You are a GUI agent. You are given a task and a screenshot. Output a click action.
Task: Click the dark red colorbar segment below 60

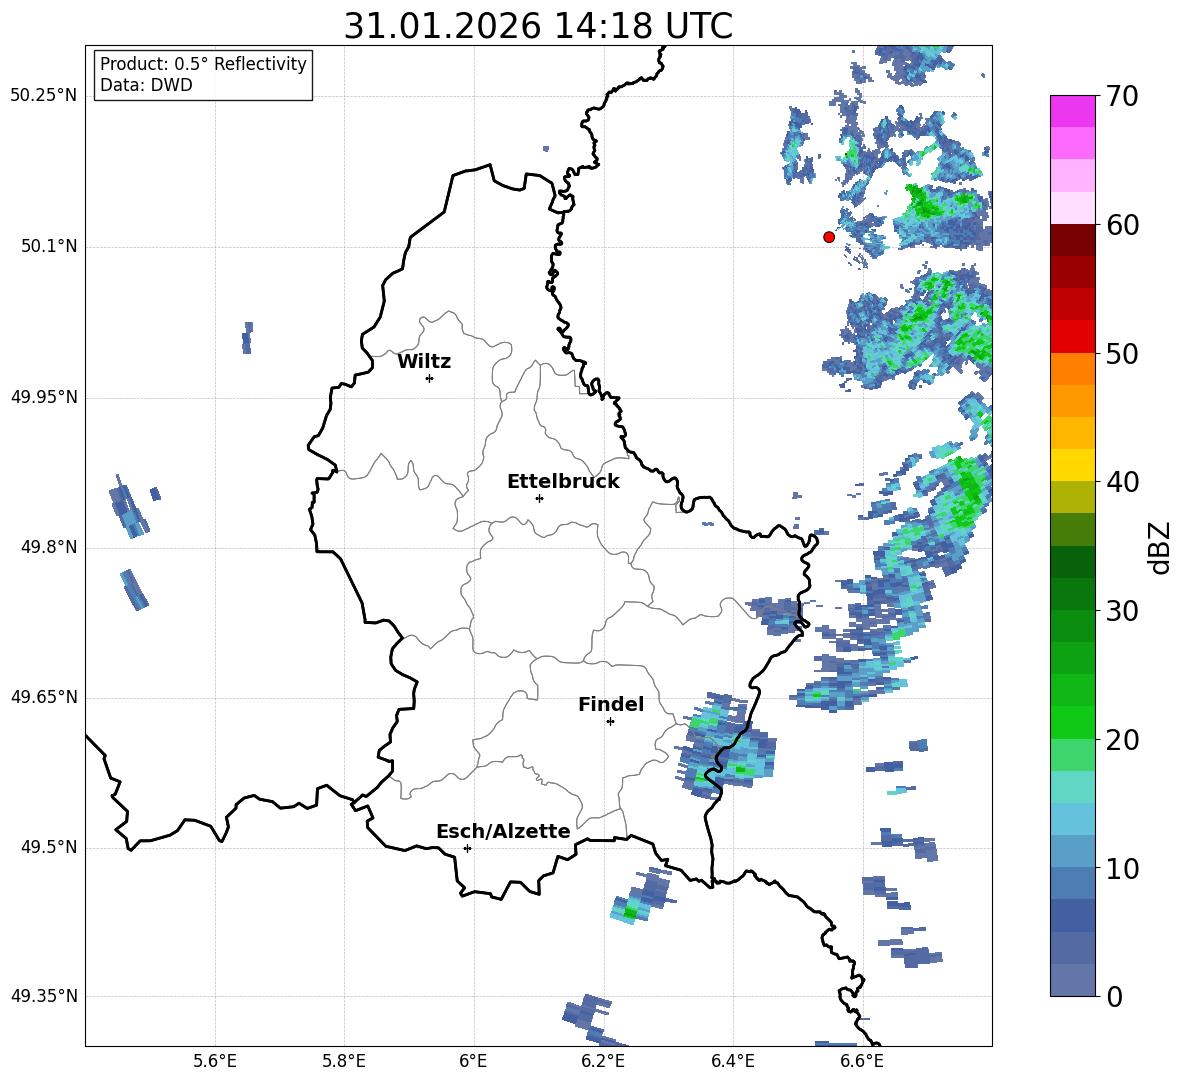(1072, 240)
